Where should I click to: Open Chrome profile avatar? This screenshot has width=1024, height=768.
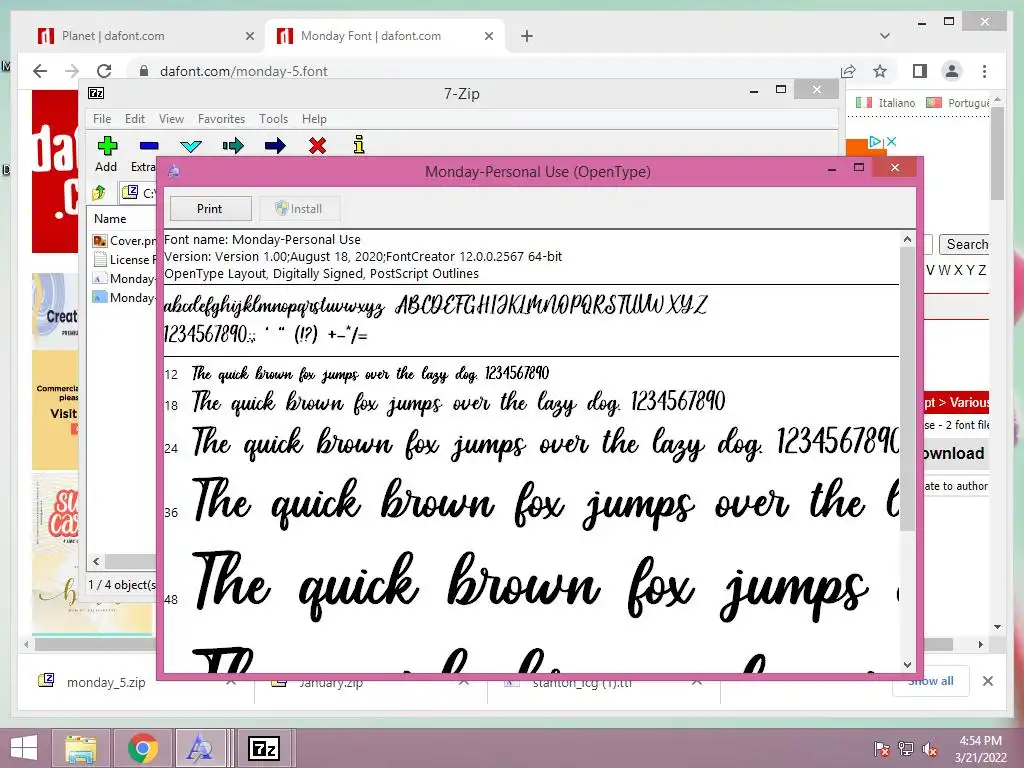952,71
